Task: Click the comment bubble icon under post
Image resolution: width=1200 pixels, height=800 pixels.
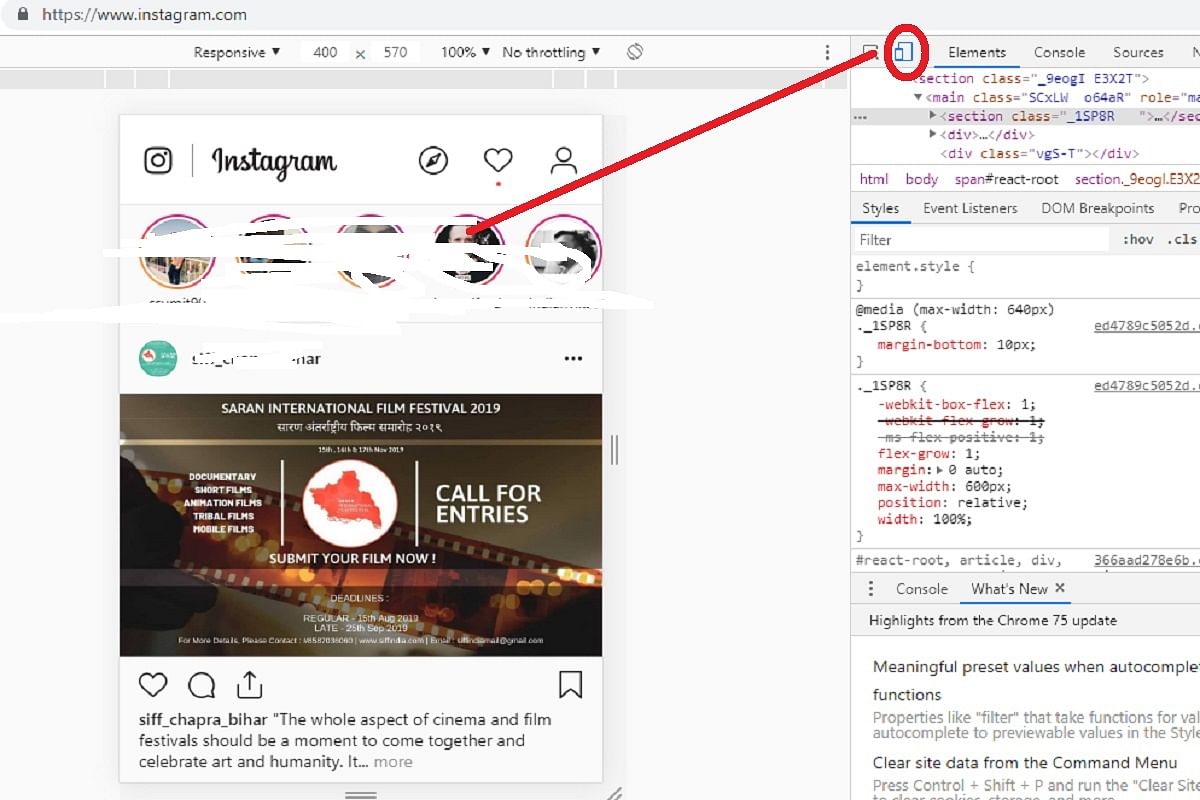Action: 202,685
